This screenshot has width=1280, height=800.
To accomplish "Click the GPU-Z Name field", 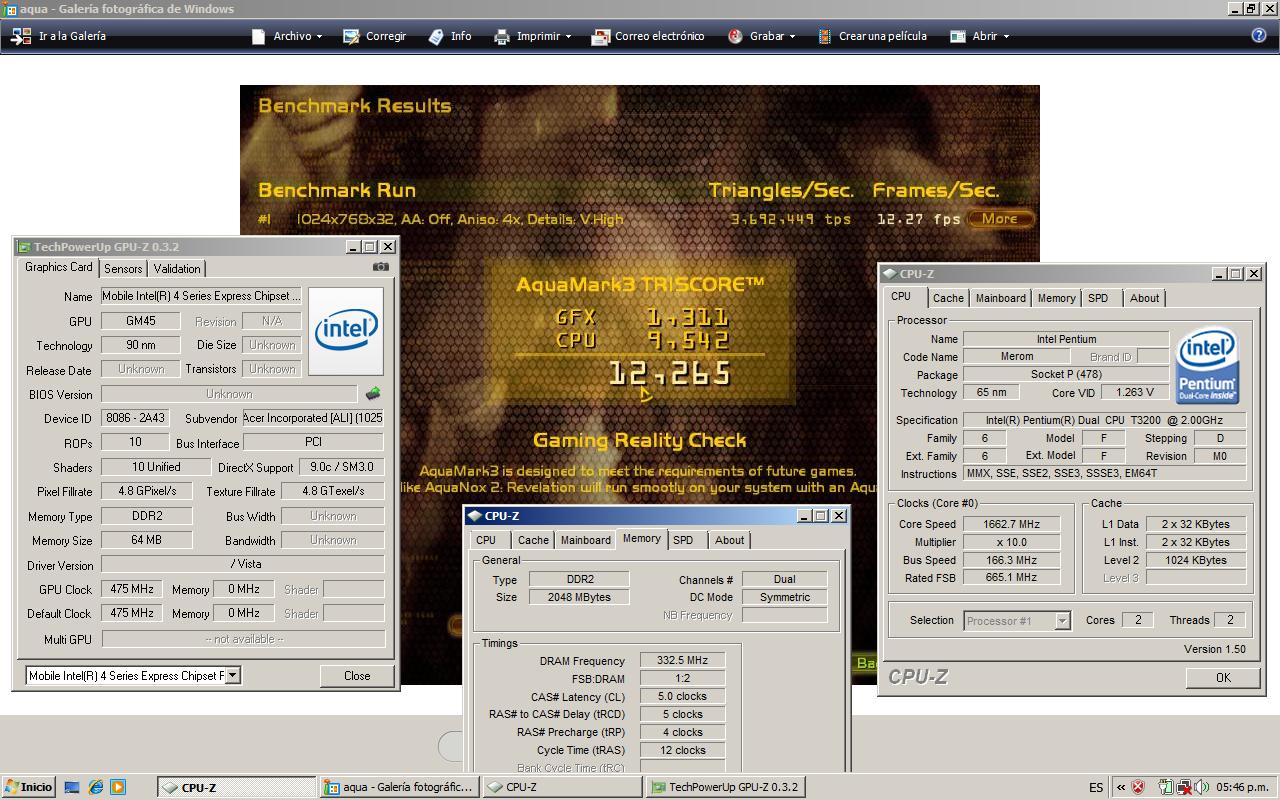I will click(x=201, y=296).
